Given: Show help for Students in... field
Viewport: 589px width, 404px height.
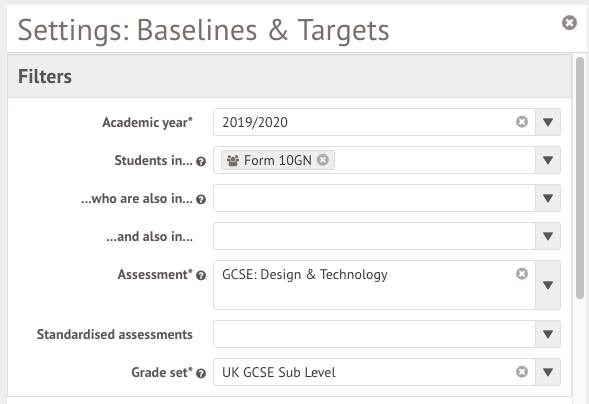Looking at the screenshot, I should (x=201, y=161).
